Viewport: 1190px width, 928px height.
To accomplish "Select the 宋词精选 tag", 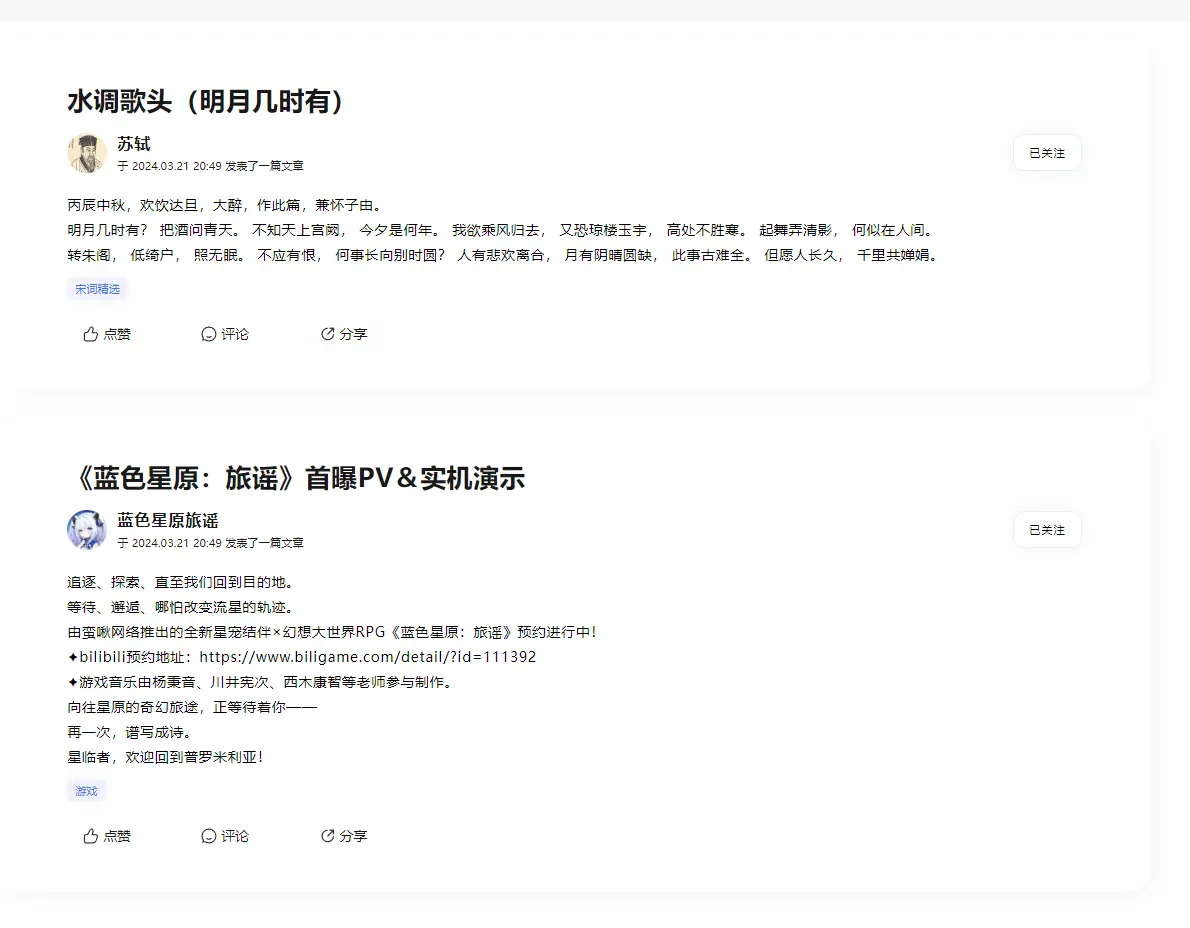I will (x=97, y=289).
